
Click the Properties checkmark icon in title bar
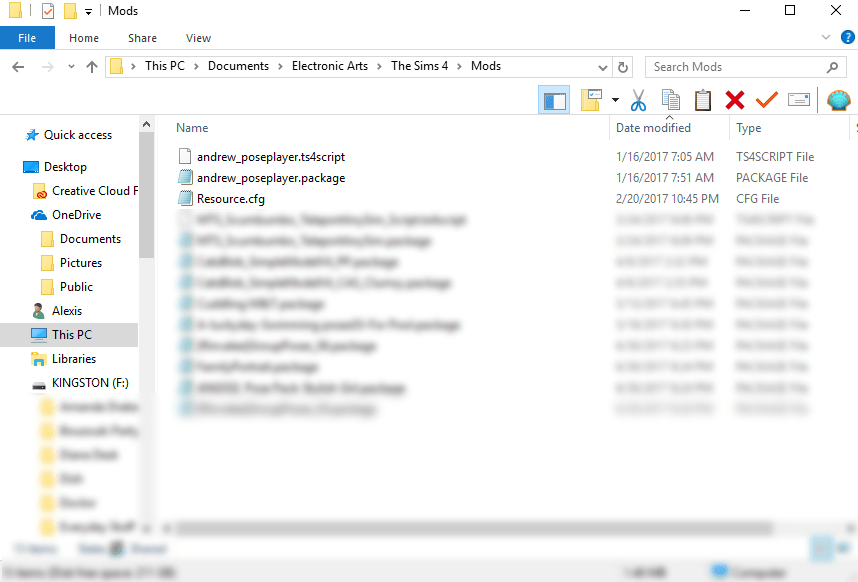pos(48,10)
